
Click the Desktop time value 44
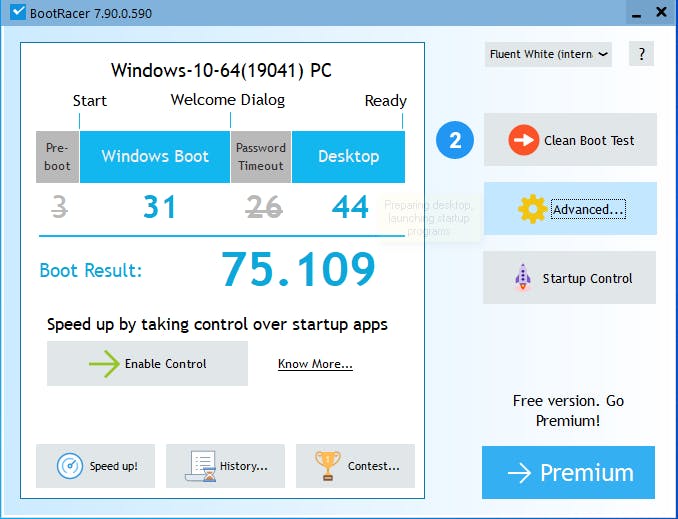click(350, 207)
